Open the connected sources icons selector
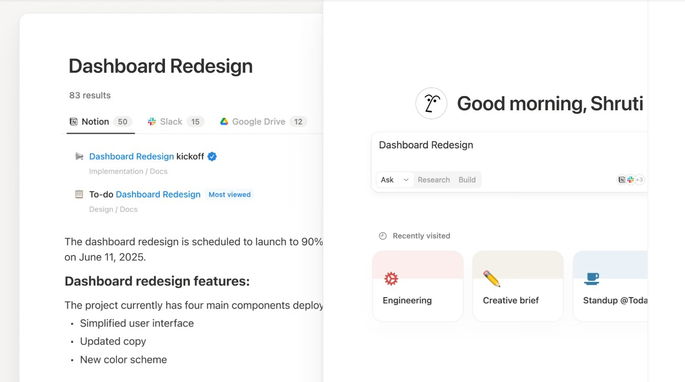The height and width of the screenshot is (382, 685). 630,180
